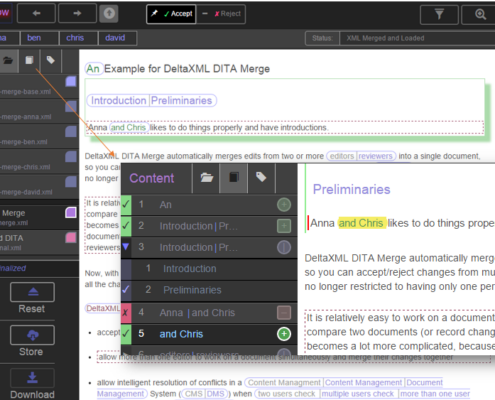Select the merge-david.xml file row
The image size is (495, 400).
(39, 187)
